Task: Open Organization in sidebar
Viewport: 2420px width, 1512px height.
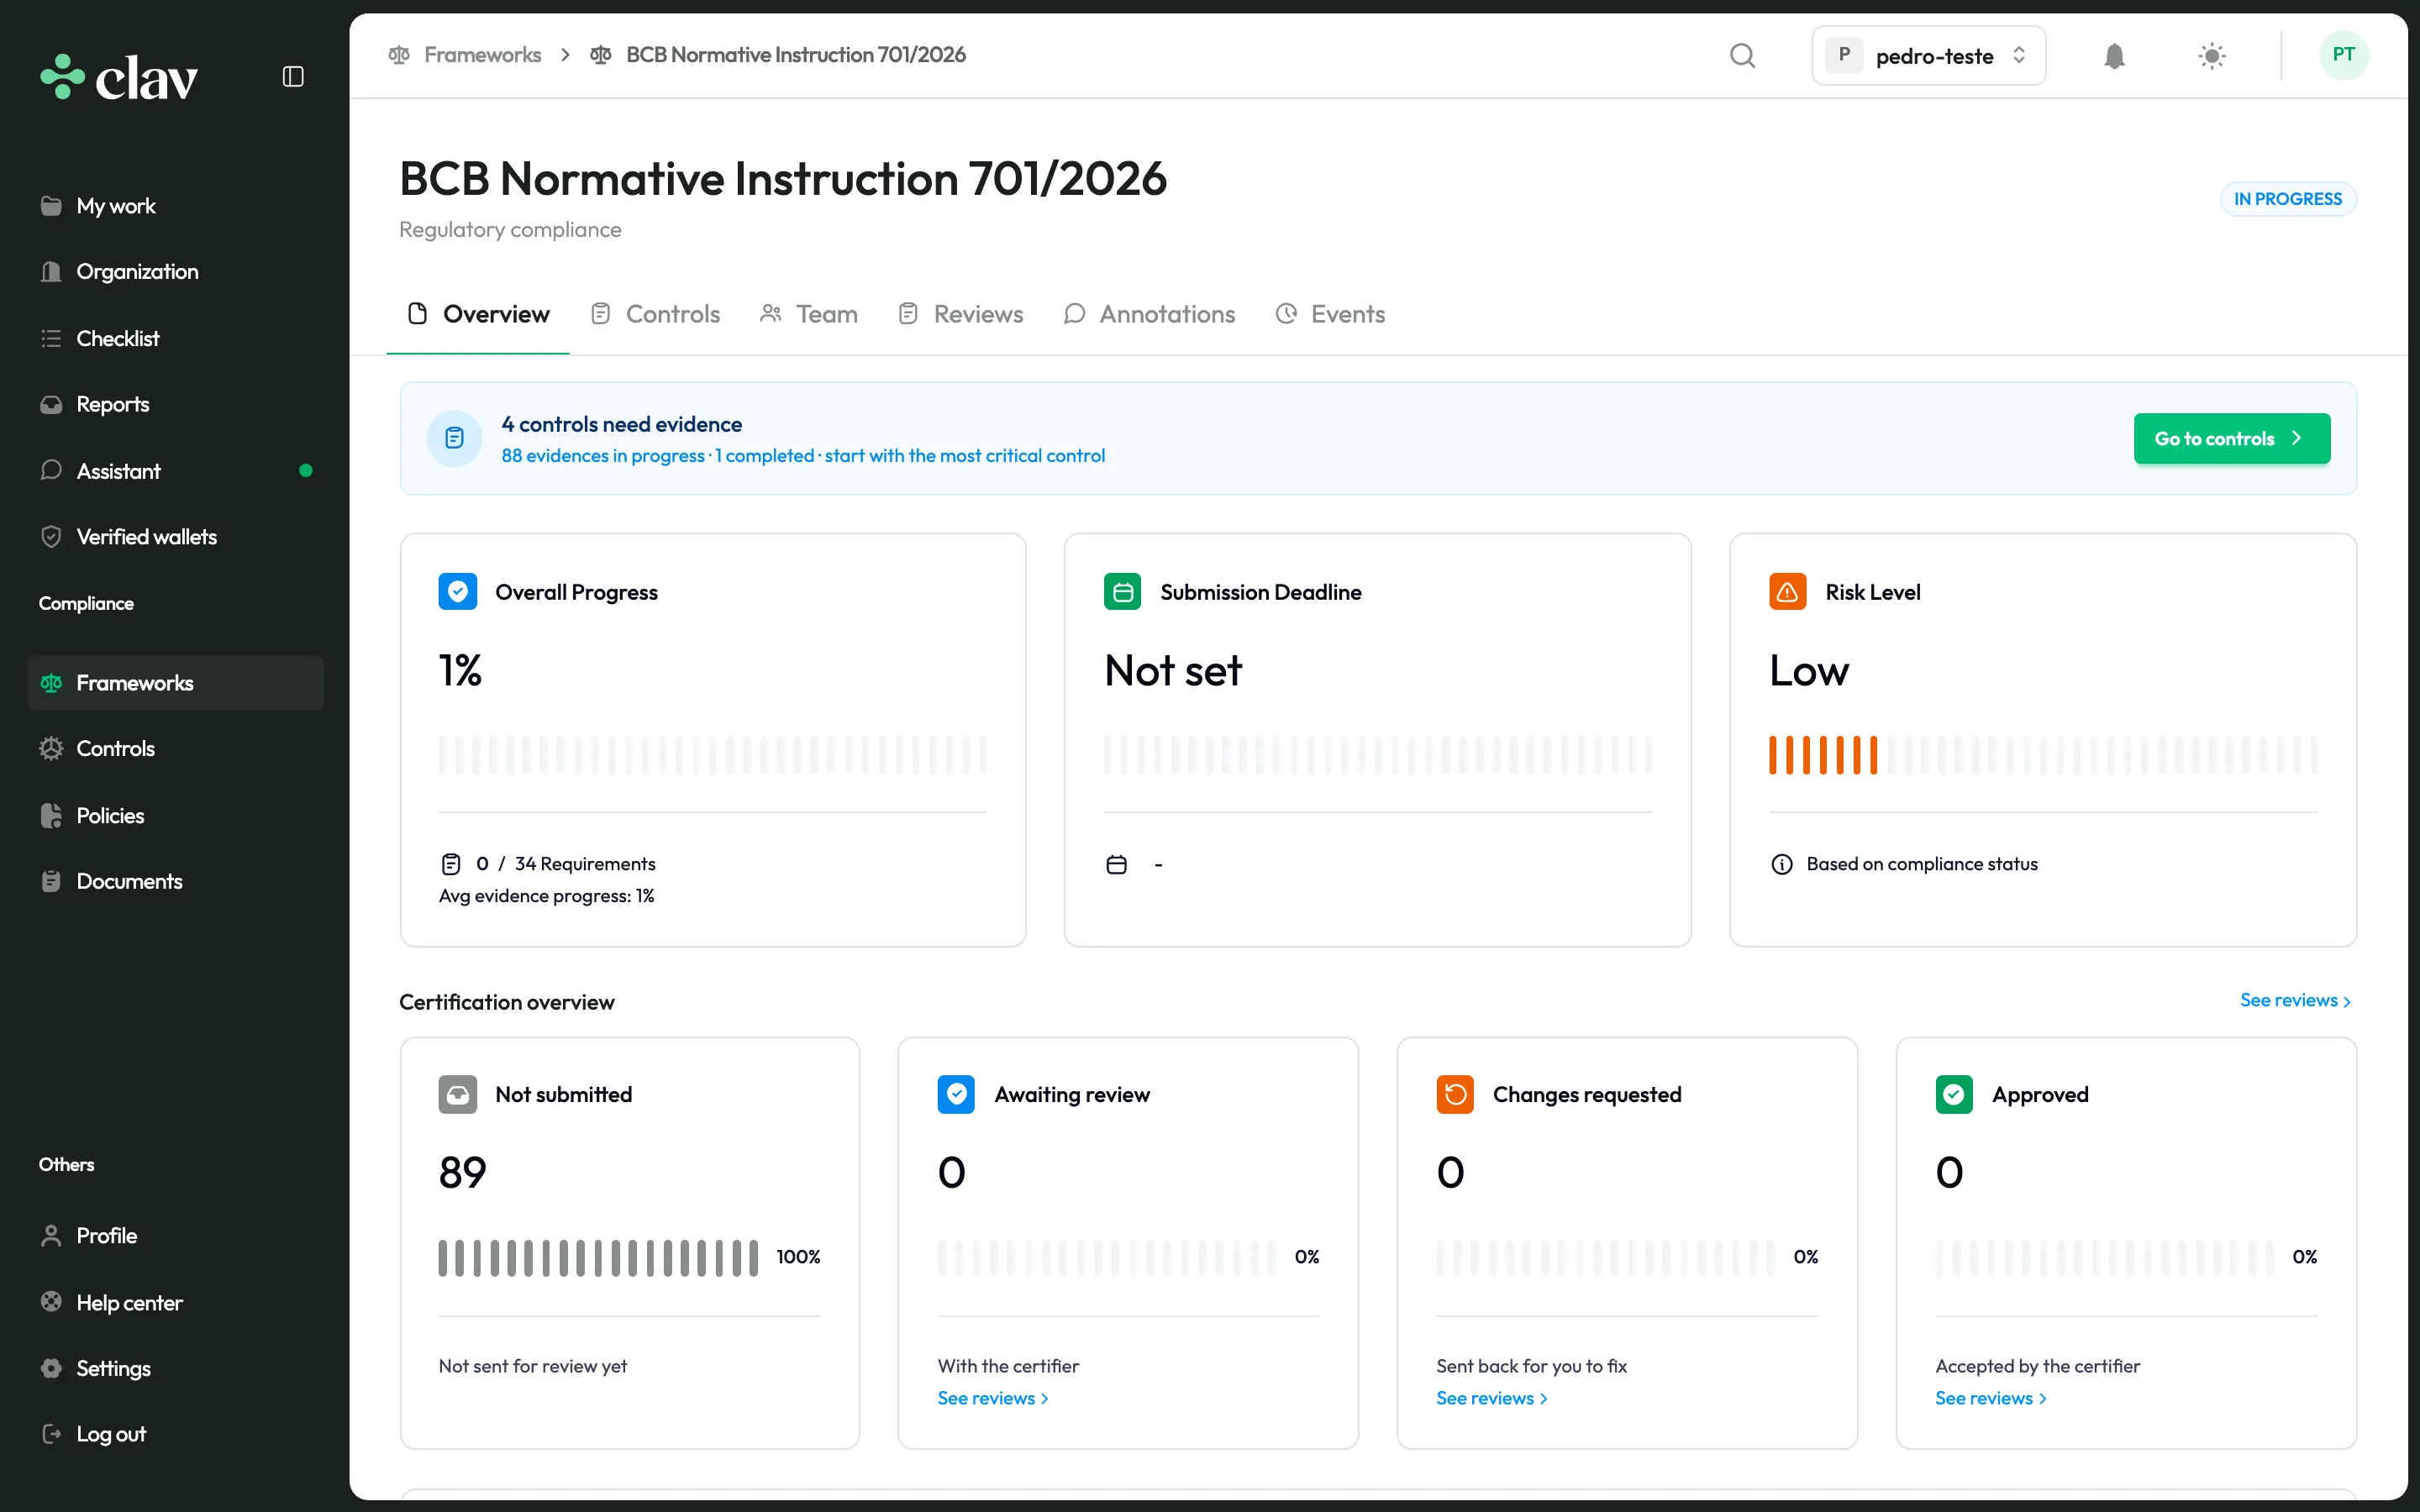Action: [175, 272]
